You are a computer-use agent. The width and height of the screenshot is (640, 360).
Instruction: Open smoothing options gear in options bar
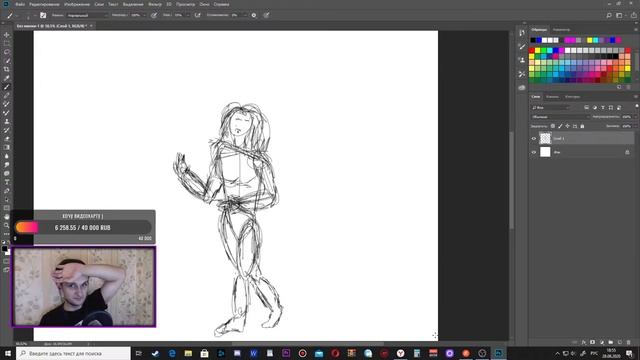point(254,15)
